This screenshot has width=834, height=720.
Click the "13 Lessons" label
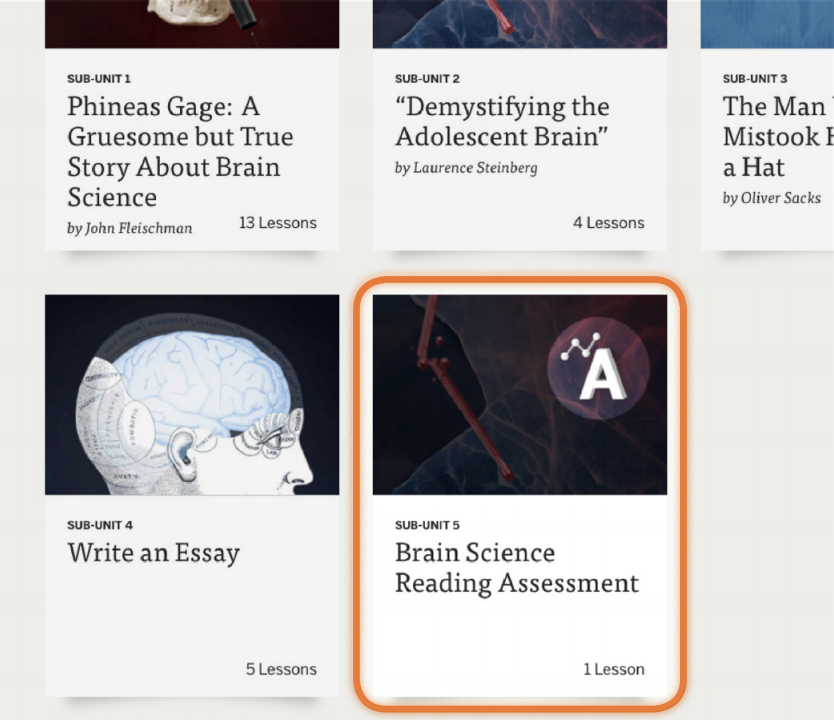(278, 223)
